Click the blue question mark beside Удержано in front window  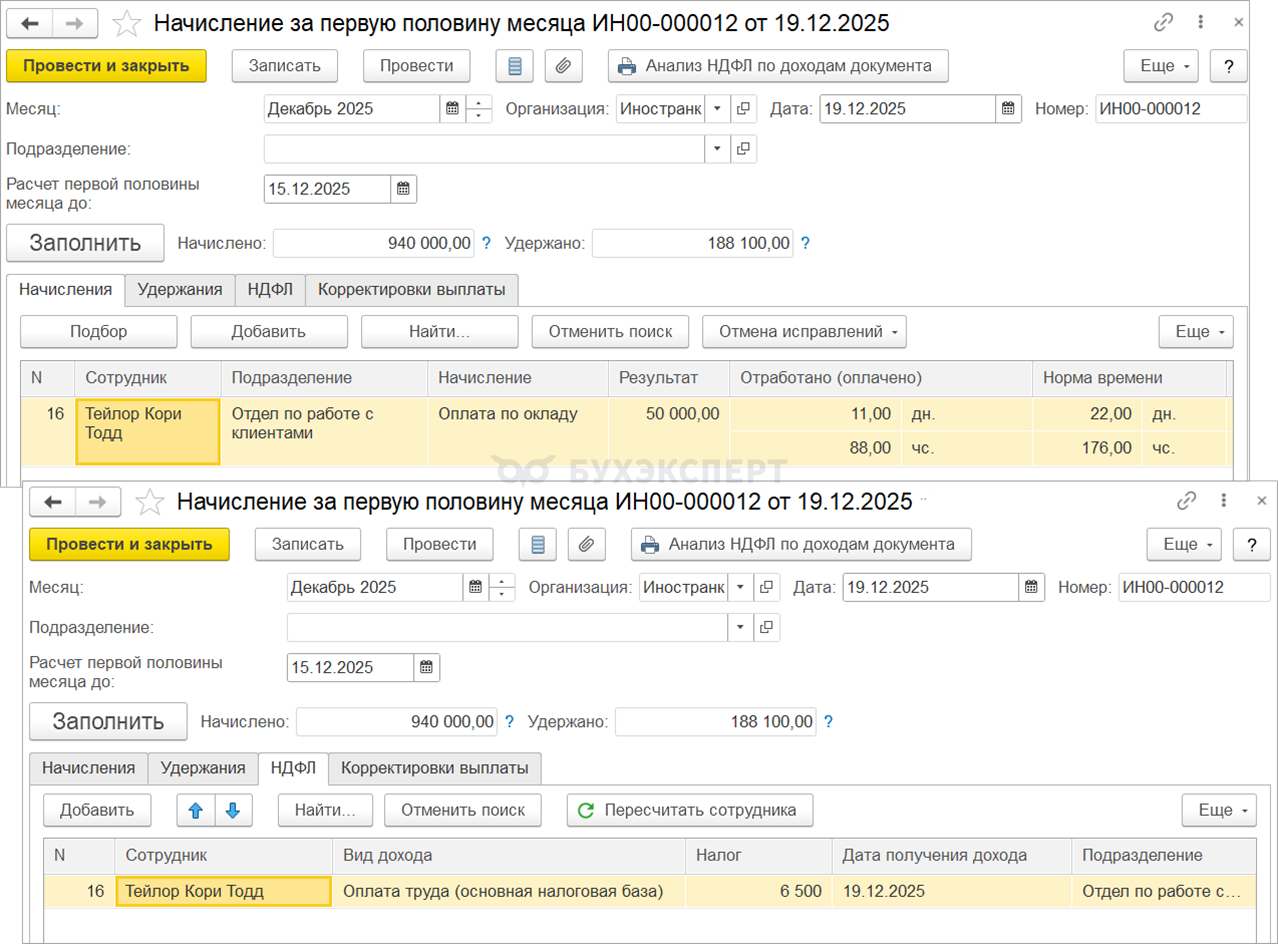(827, 722)
